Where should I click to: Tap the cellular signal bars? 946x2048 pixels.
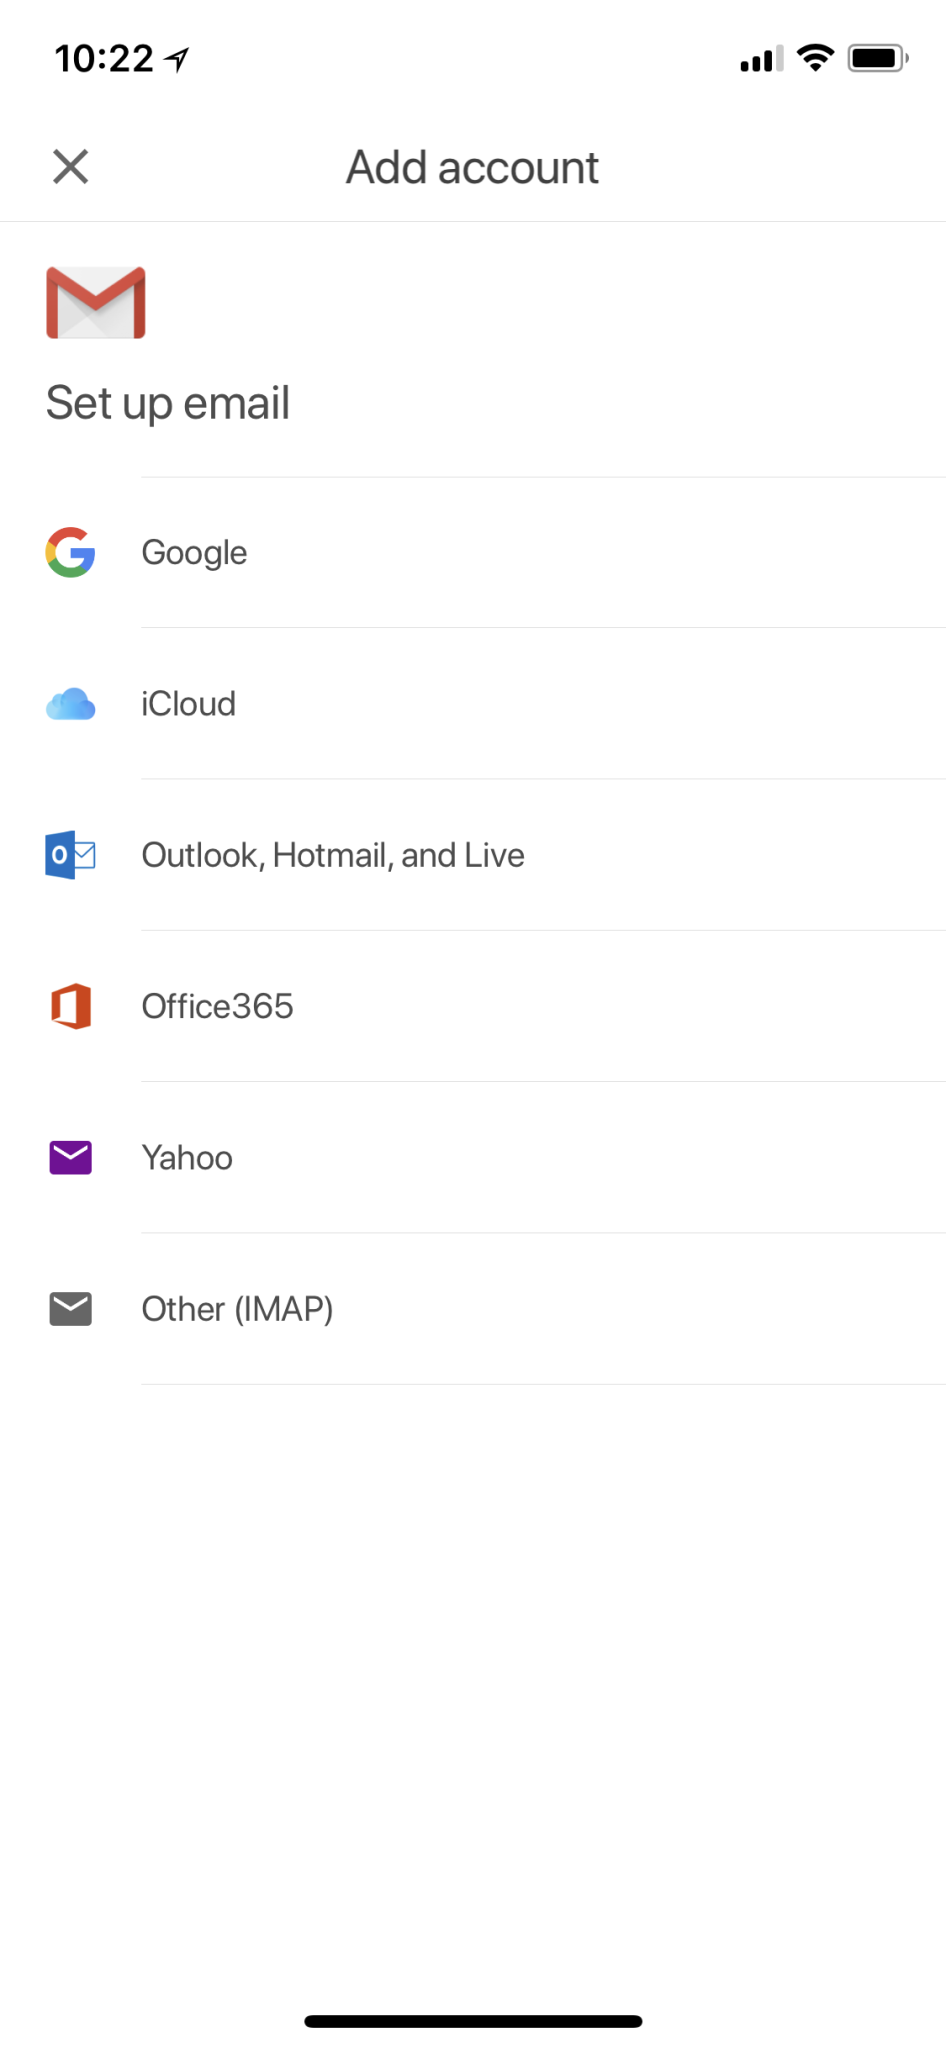click(762, 59)
